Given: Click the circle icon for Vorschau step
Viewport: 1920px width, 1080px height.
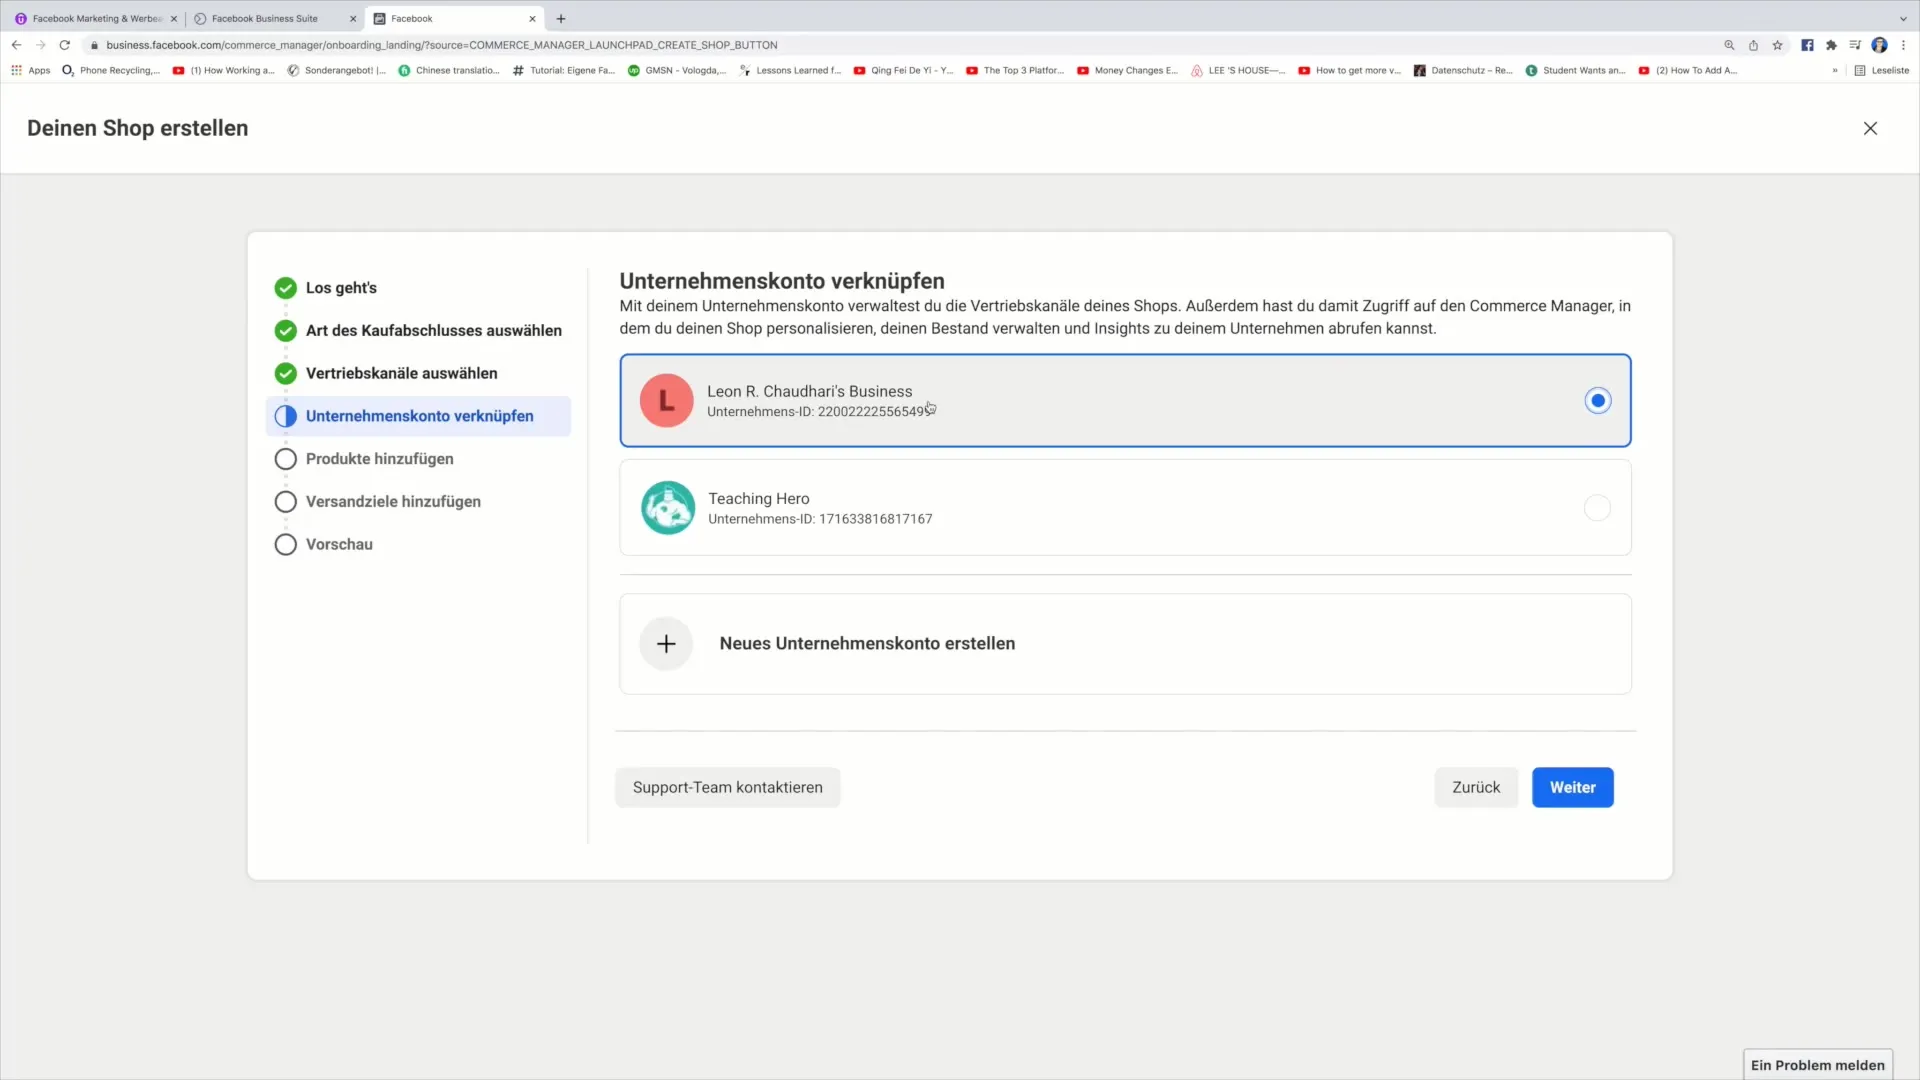Looking at the screenshot, I should (x=285, y=543).
